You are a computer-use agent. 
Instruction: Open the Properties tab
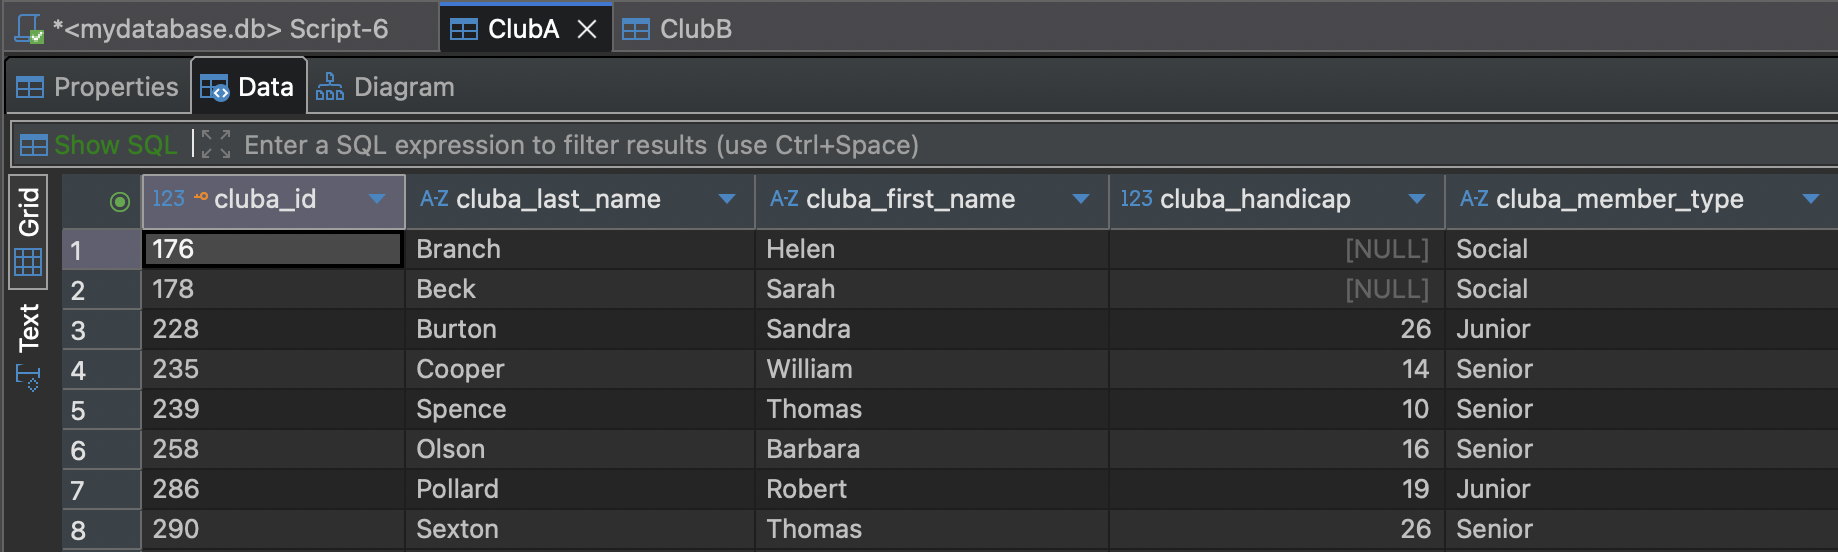[x=98, y=88]
